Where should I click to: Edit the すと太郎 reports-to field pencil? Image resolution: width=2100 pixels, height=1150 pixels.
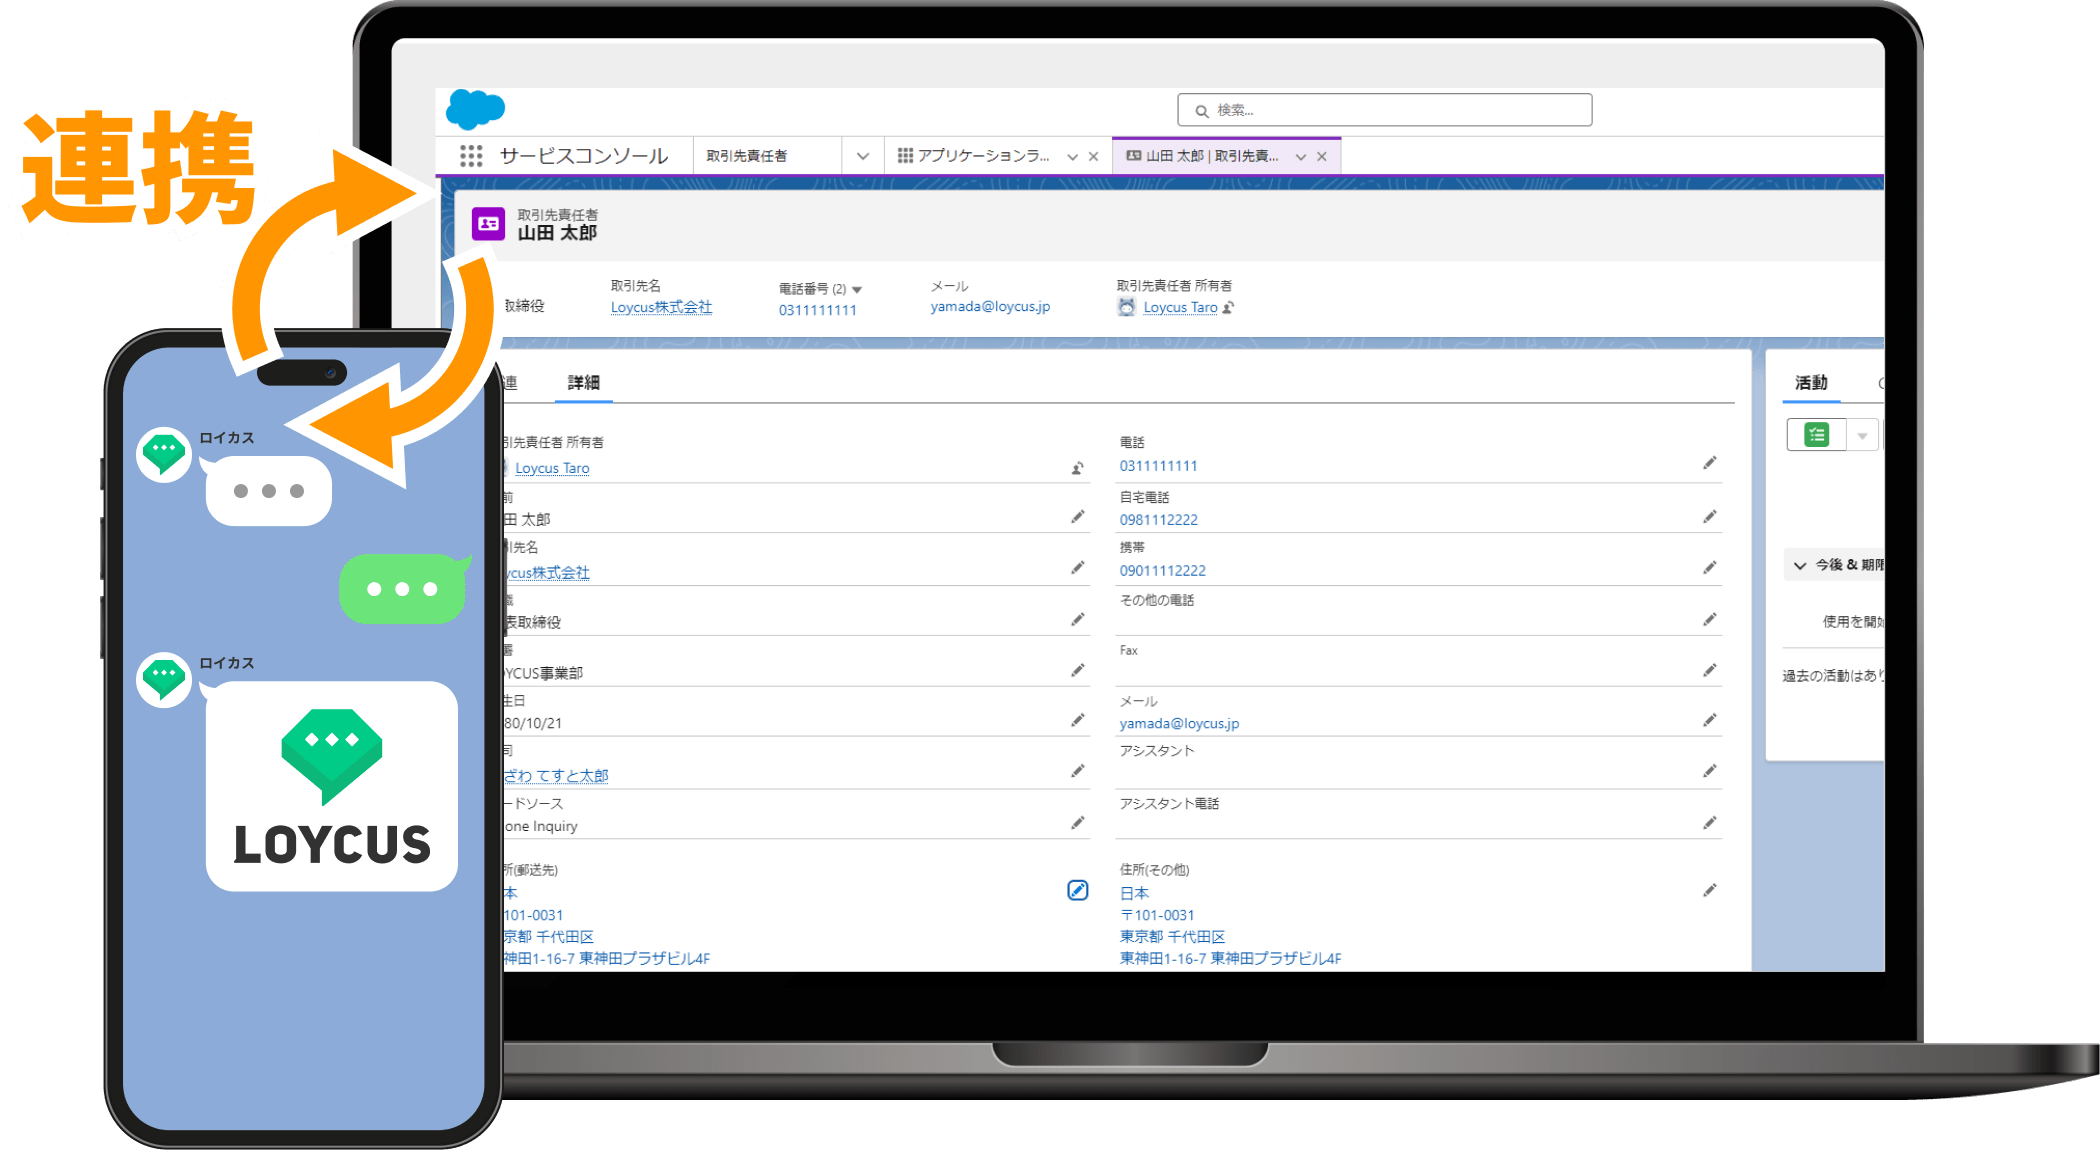tap(1078, 771)
